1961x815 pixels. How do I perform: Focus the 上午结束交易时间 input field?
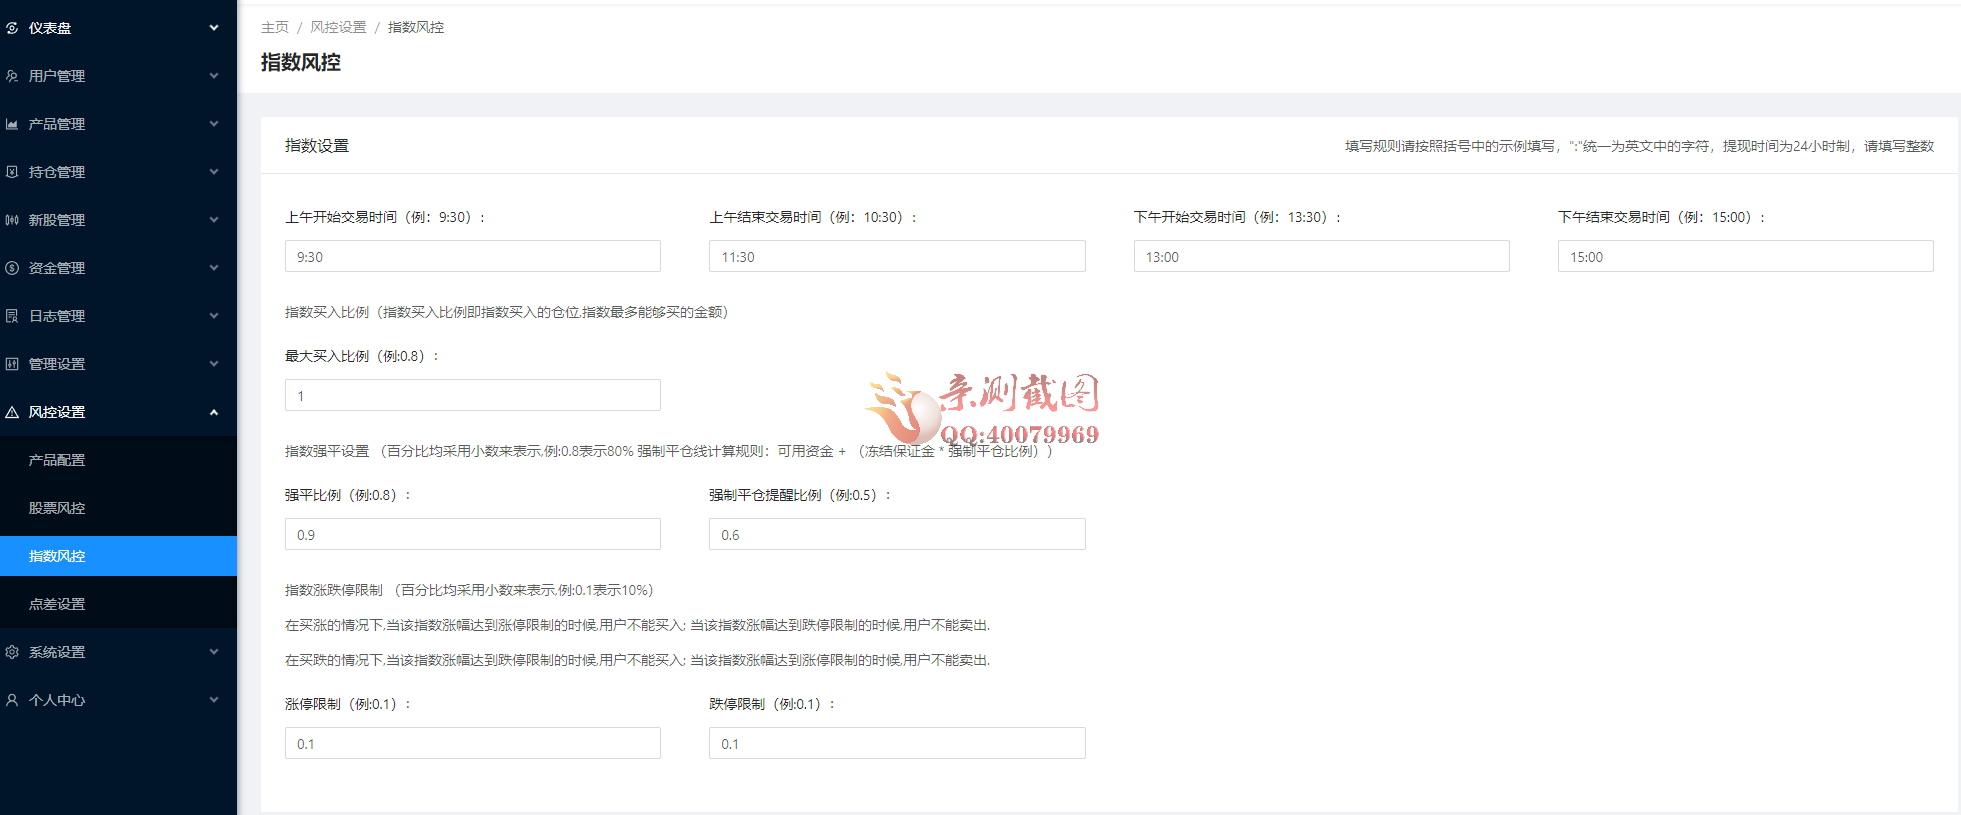(897, 256)
